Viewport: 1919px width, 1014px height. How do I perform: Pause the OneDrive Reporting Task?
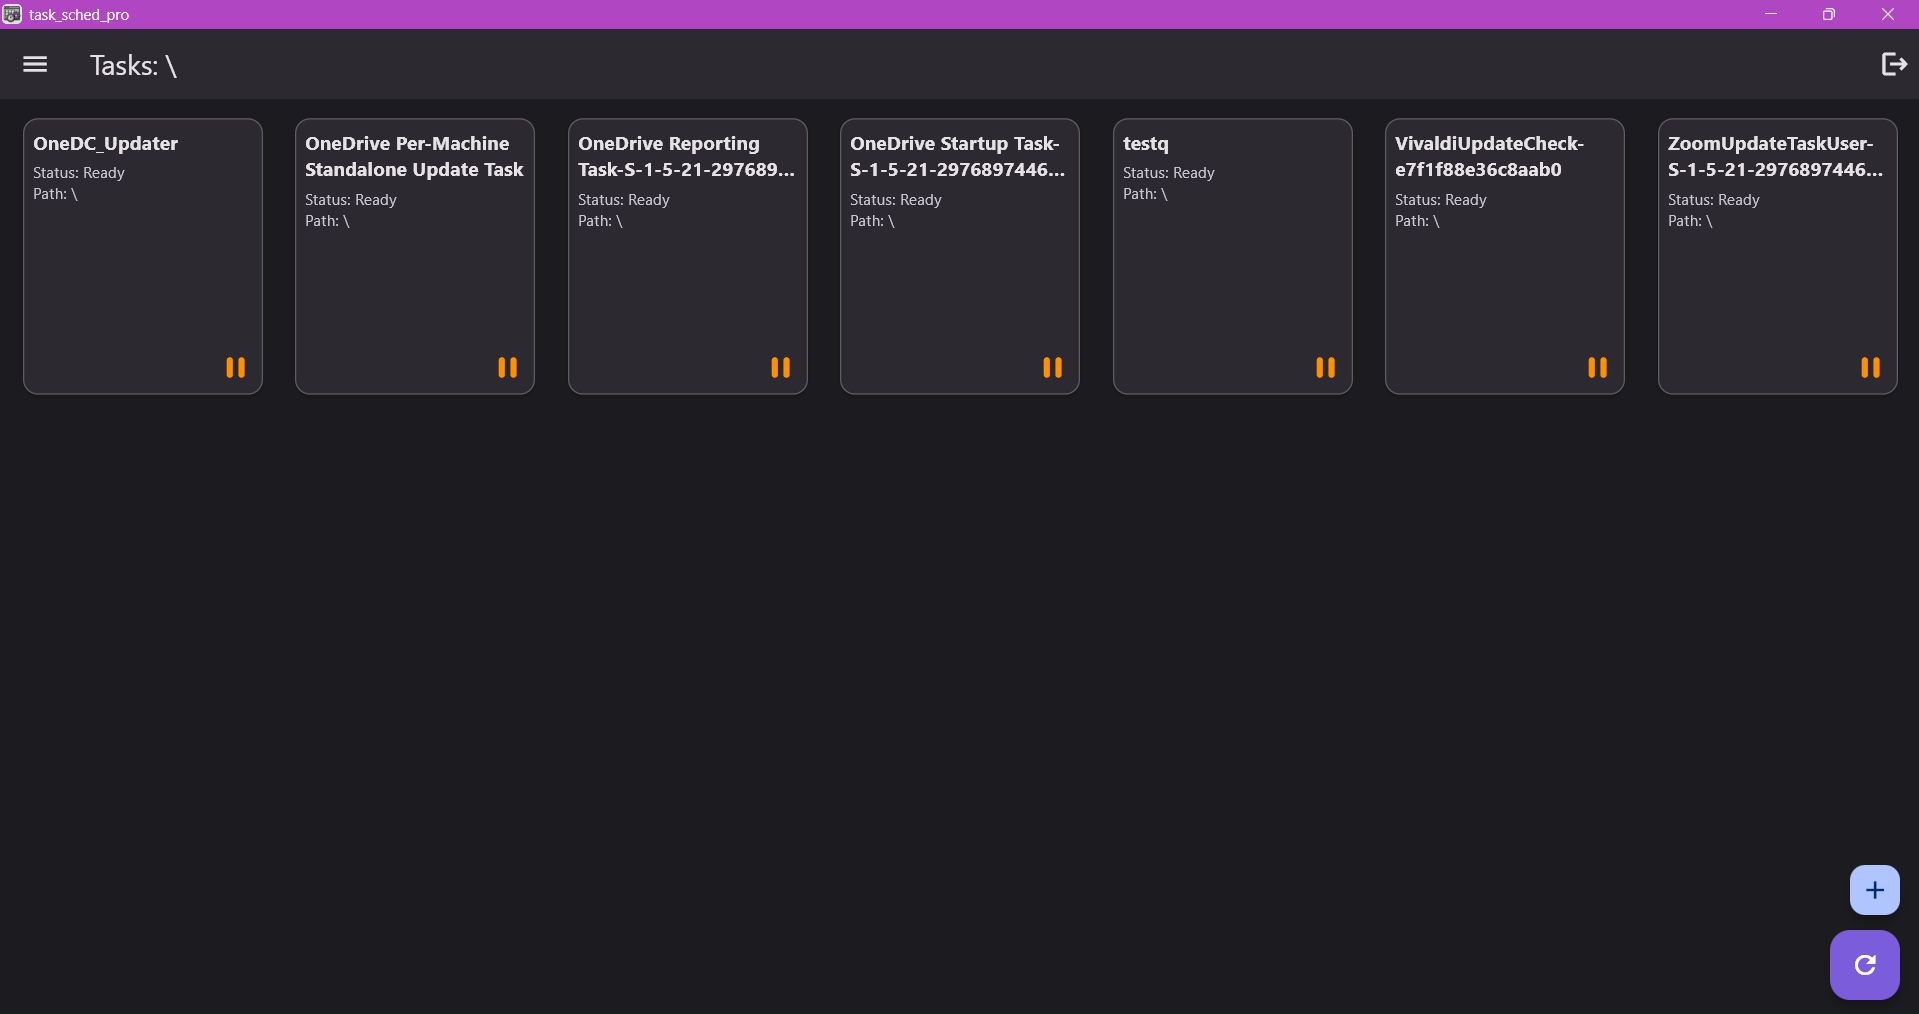(x=781, y=368)
